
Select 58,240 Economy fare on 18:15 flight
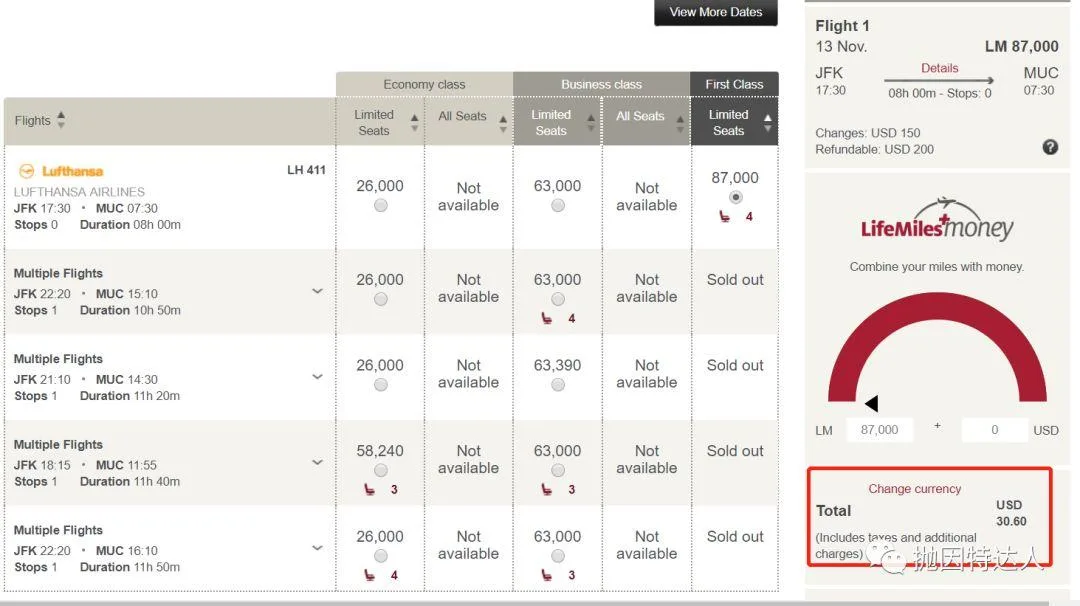(x=380, y=470)
